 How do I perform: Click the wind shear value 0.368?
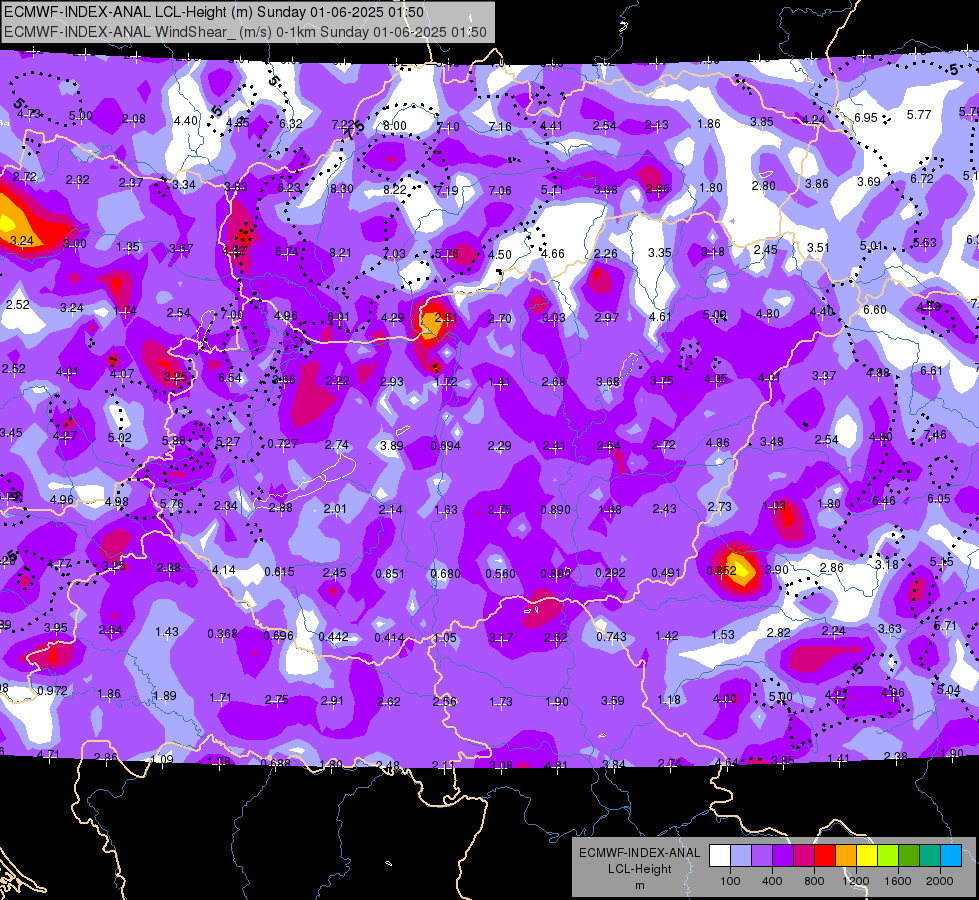click(222, 633)
